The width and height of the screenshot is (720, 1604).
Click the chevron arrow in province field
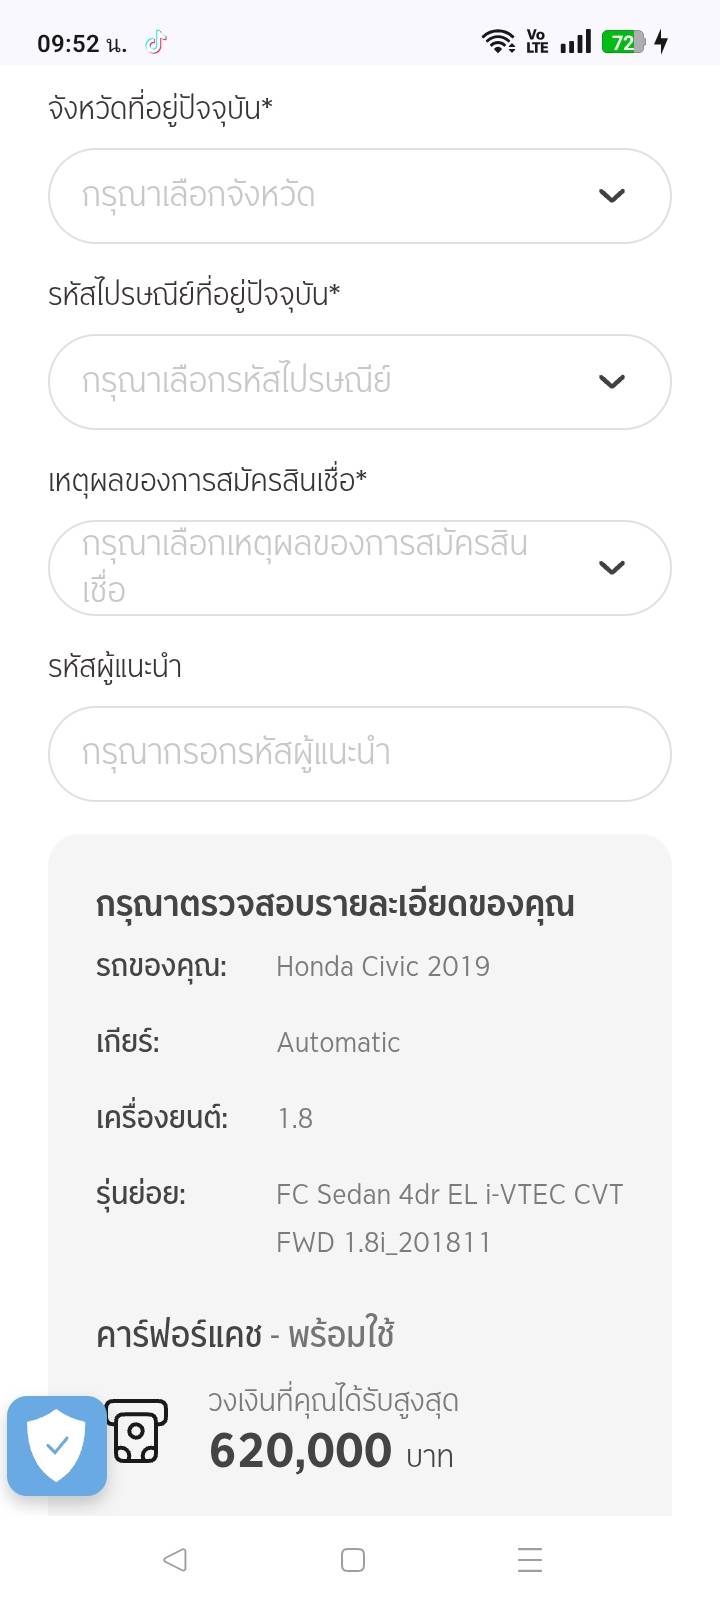point(611,196)
